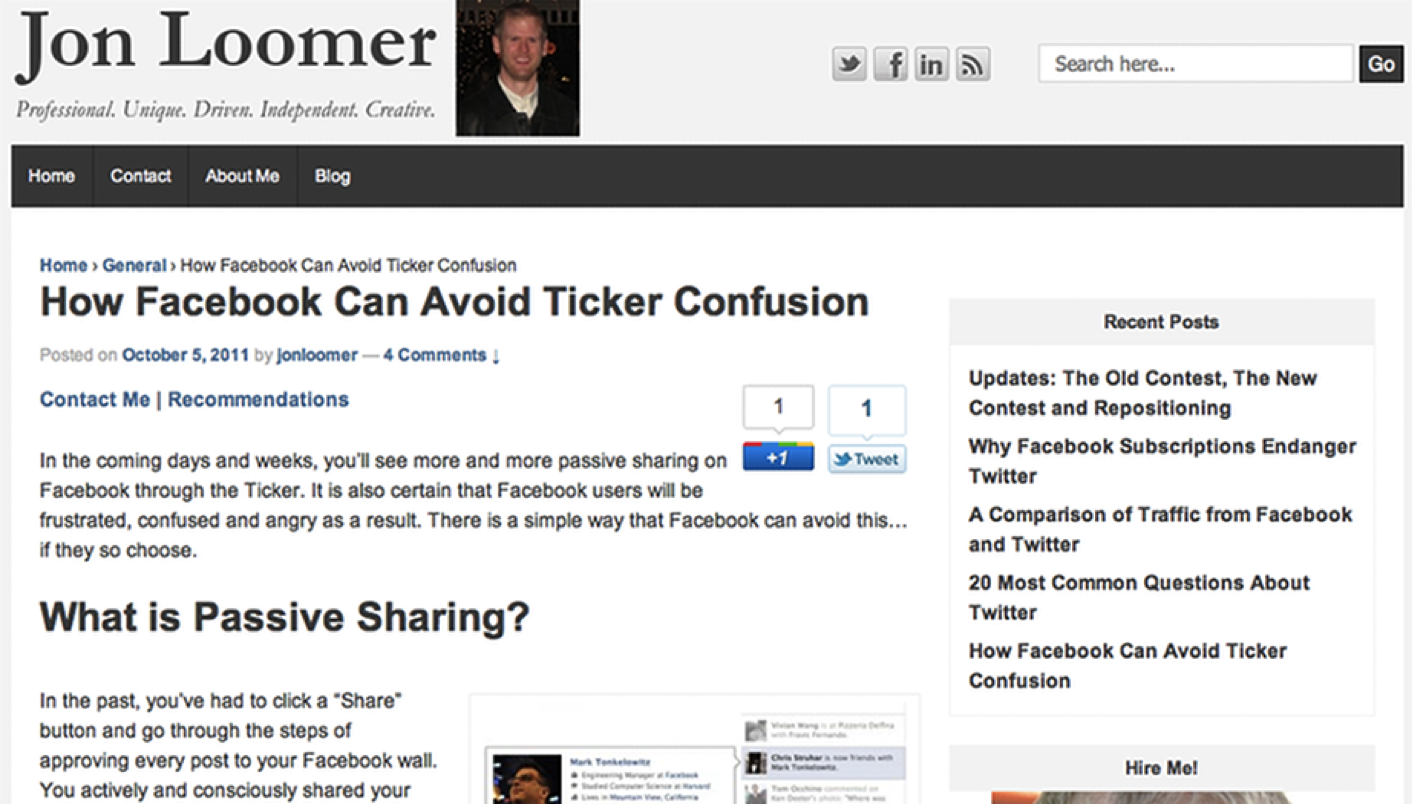
Task: Click the 'How Facebook Can Avoid Ticker Confusion' article title
Action: (x=454, y=302)
